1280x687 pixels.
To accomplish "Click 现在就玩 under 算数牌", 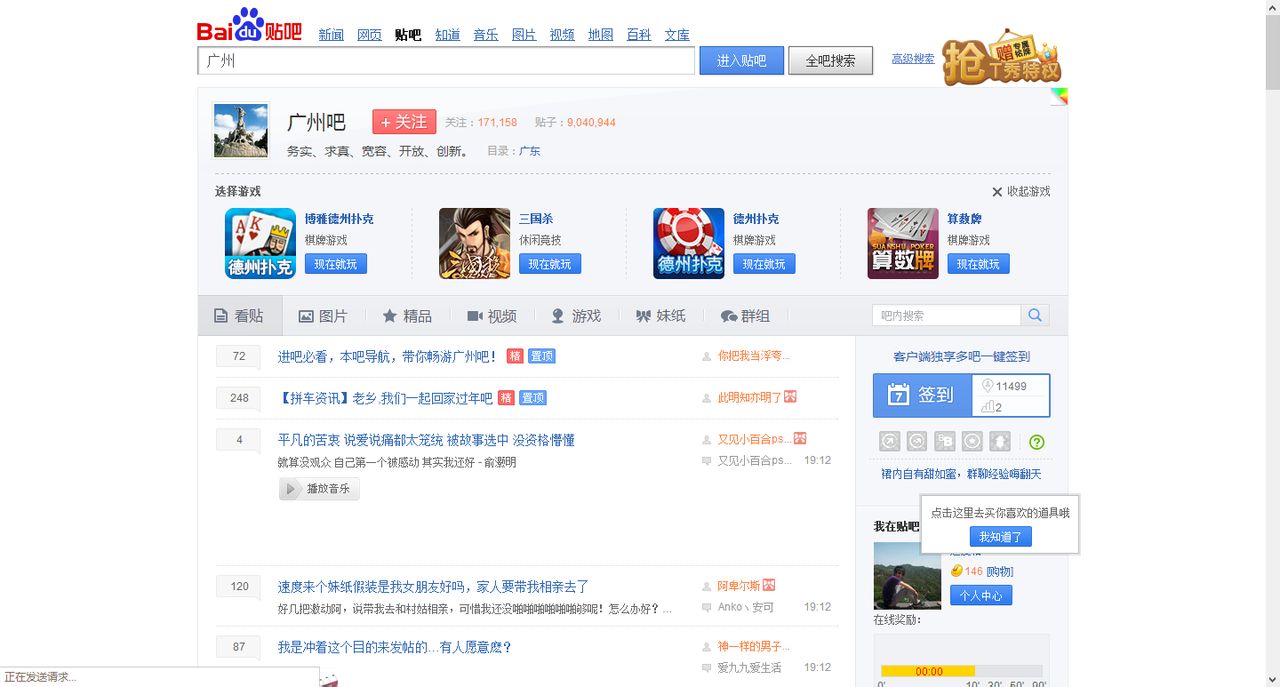I will point(978,264).
